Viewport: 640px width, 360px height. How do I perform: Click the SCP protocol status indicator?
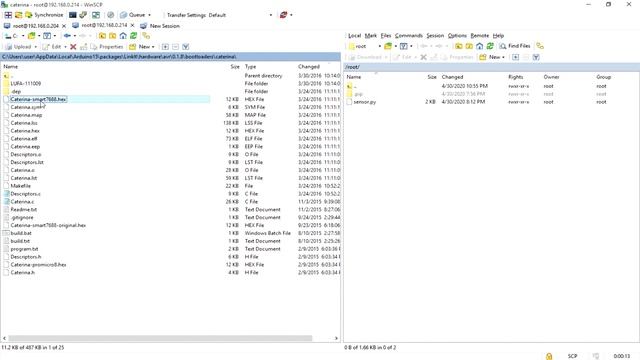click(x=572, y=356)
